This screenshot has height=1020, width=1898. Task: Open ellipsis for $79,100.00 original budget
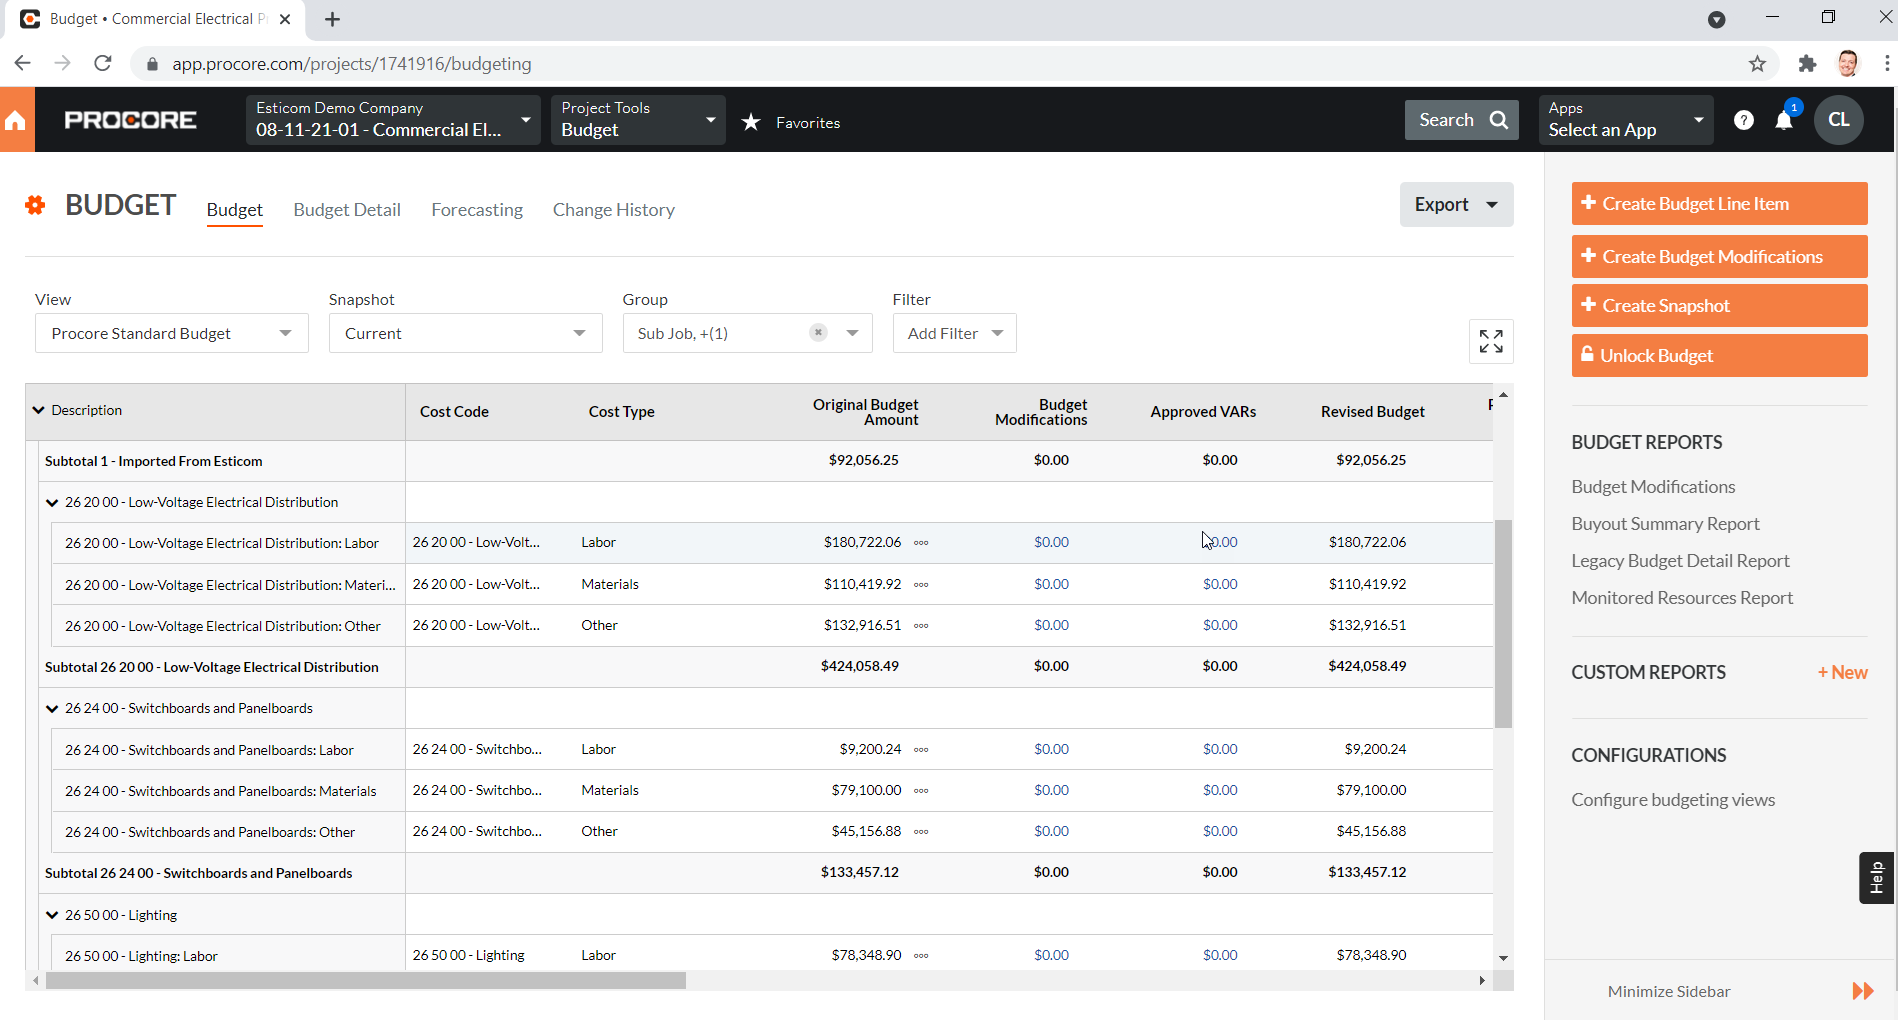point(921,791)
